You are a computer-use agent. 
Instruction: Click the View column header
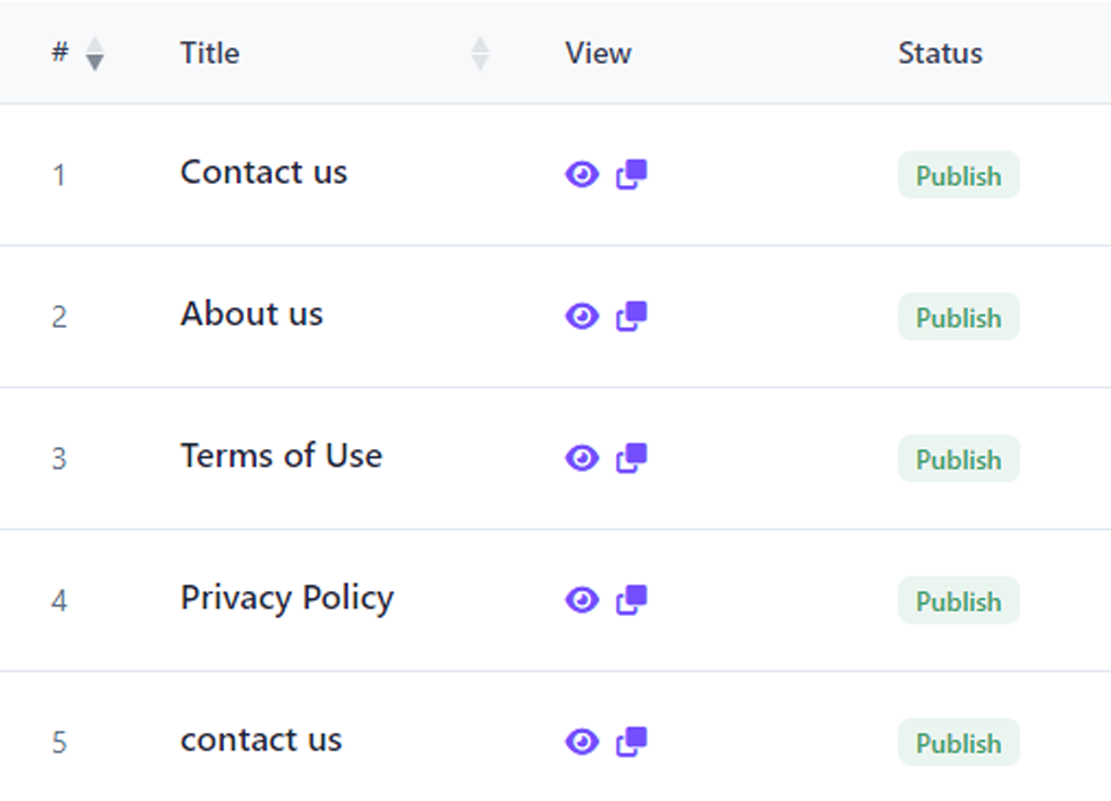[x=597, y=53]
